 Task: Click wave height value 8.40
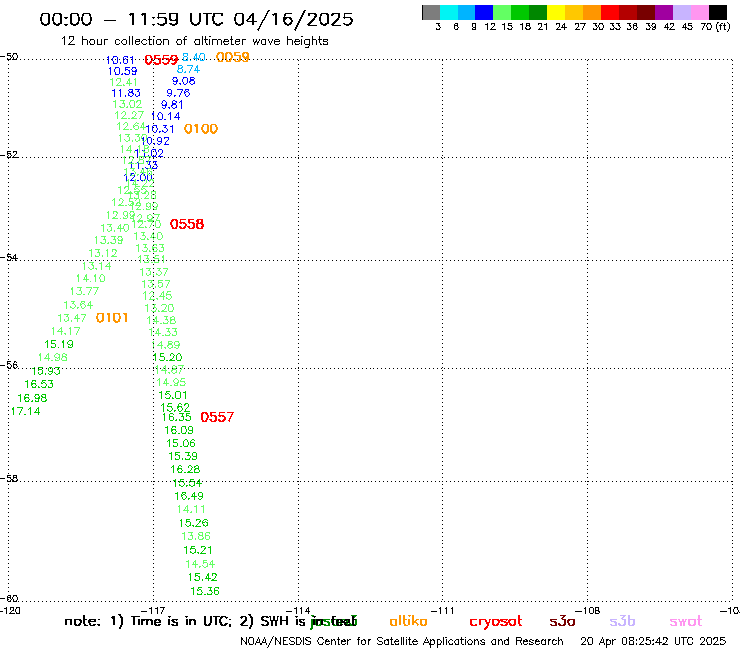point(193,57)
